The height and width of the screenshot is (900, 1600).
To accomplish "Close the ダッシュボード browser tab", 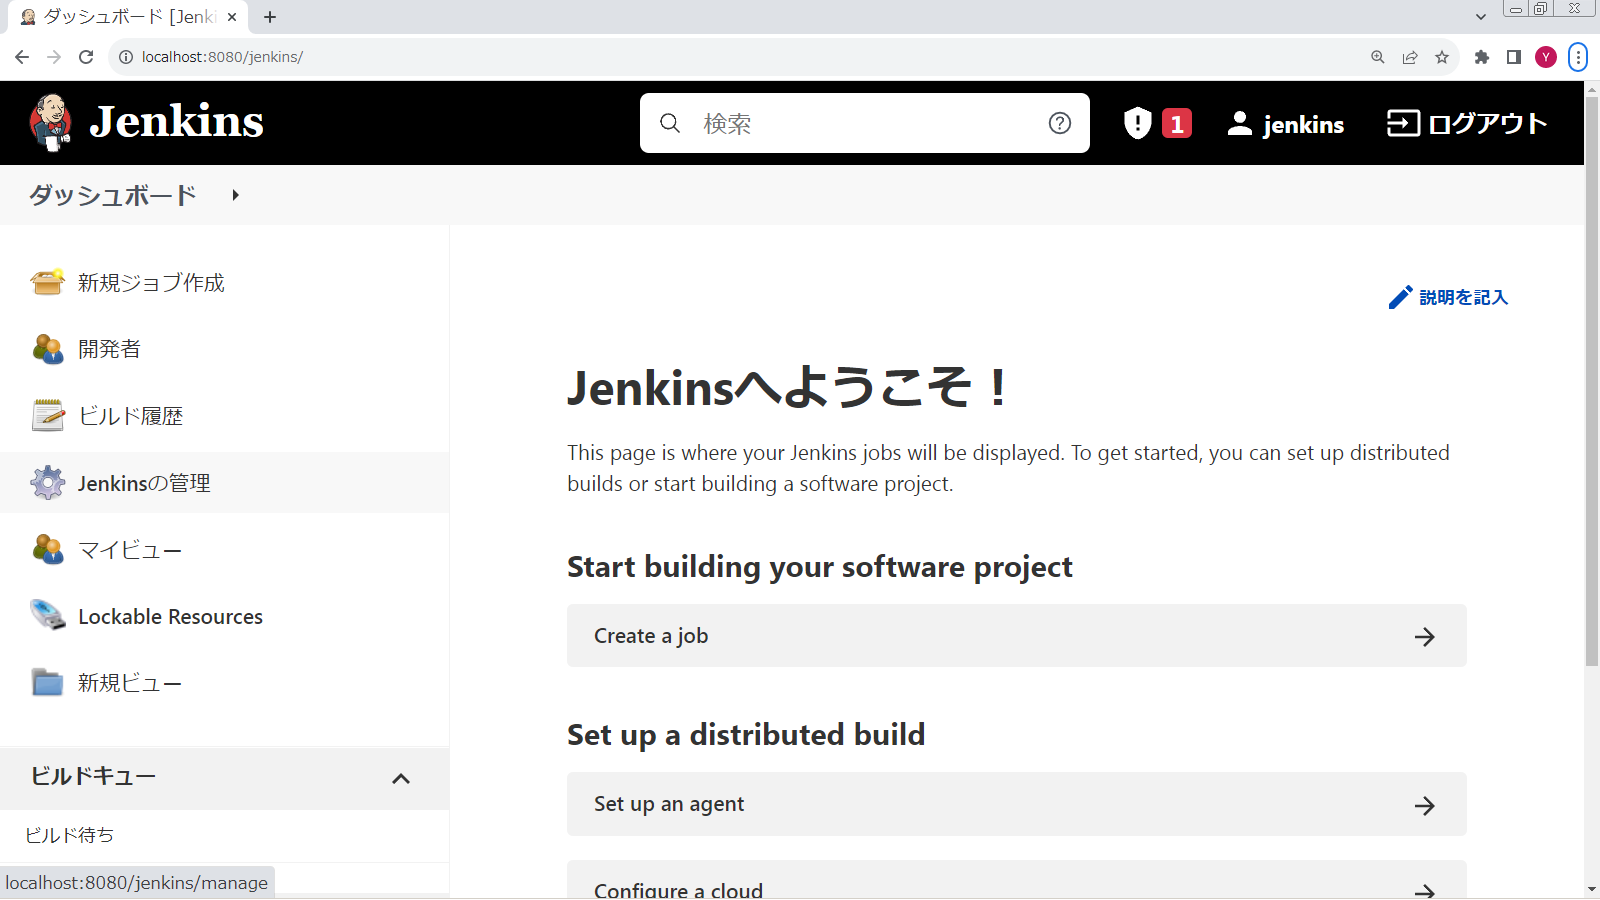I will coord(232,17).
